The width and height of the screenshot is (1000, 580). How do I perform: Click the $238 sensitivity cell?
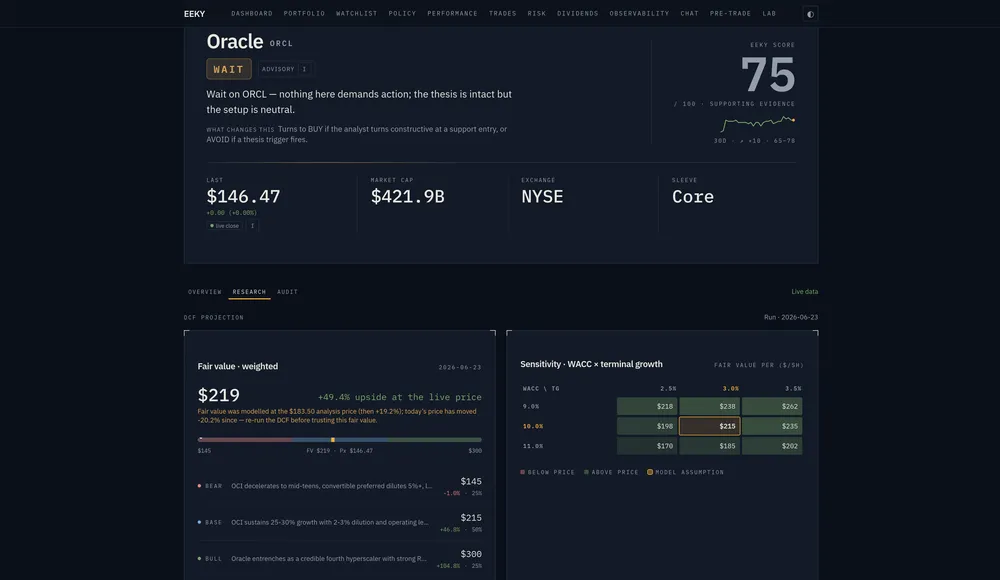(x=709, y=406)
